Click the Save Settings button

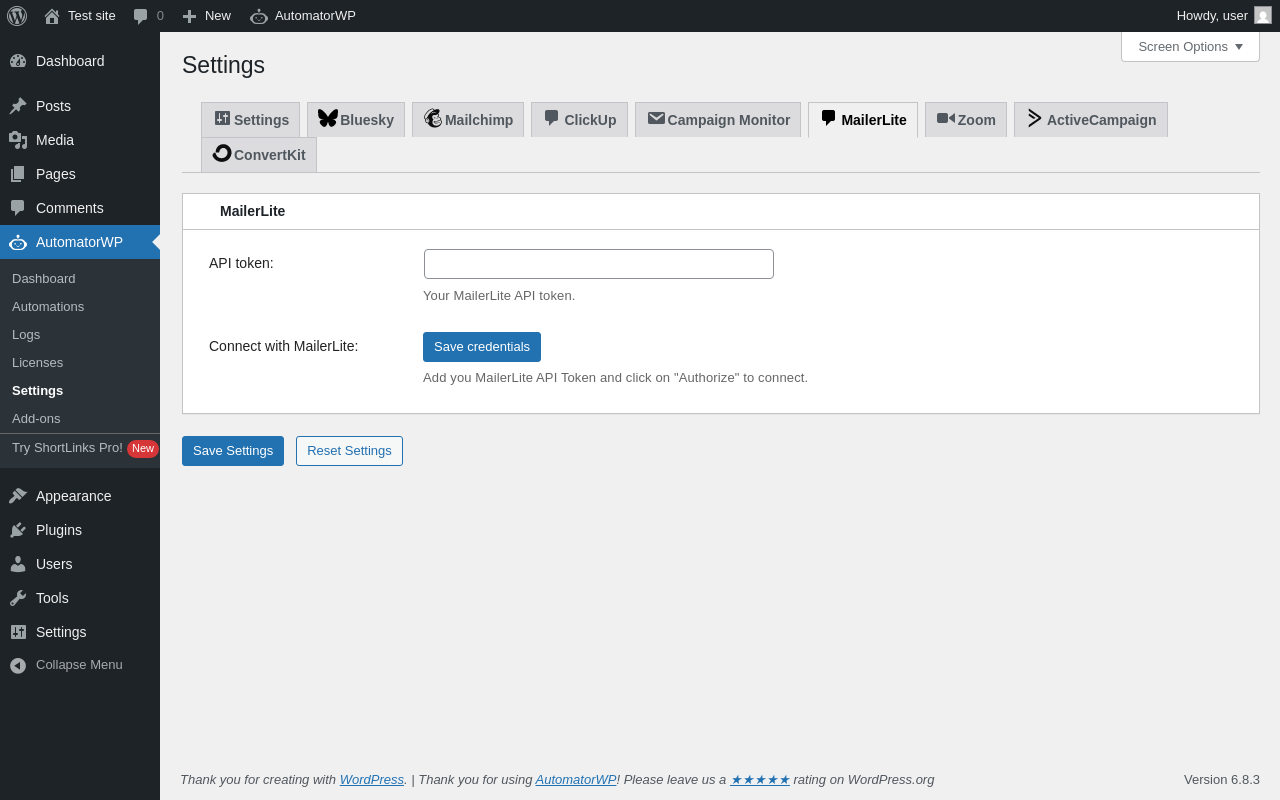tap(233, 451)
